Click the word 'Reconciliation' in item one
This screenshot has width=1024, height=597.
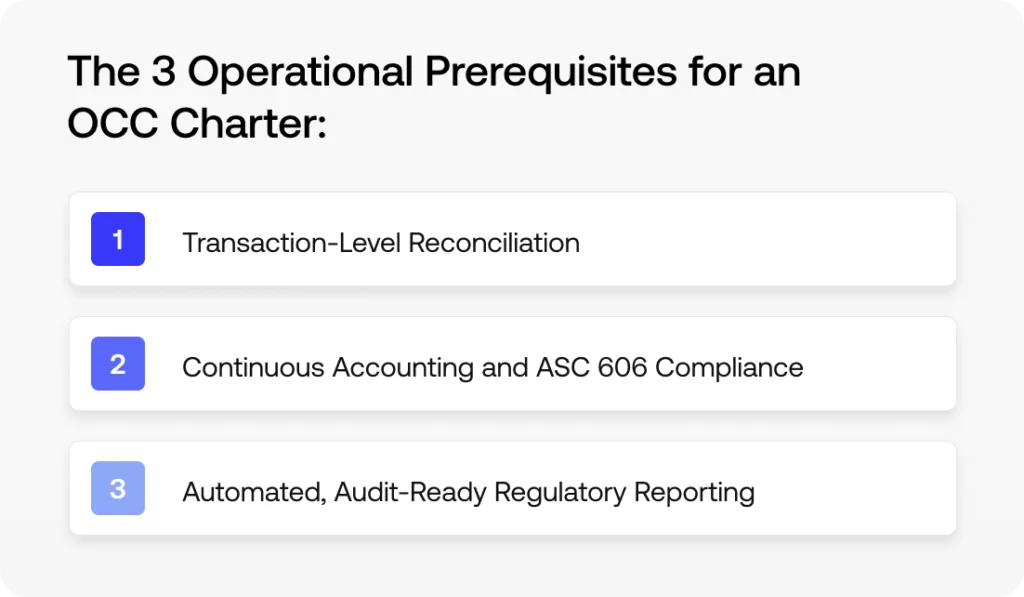494,243
